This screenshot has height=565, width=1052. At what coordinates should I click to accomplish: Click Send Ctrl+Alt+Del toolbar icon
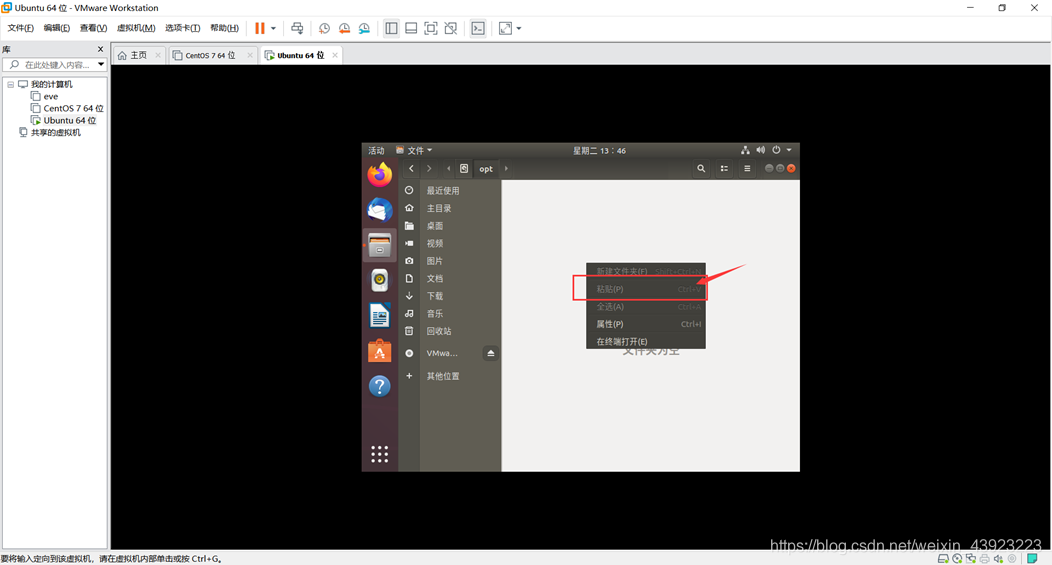click(297, 28)
